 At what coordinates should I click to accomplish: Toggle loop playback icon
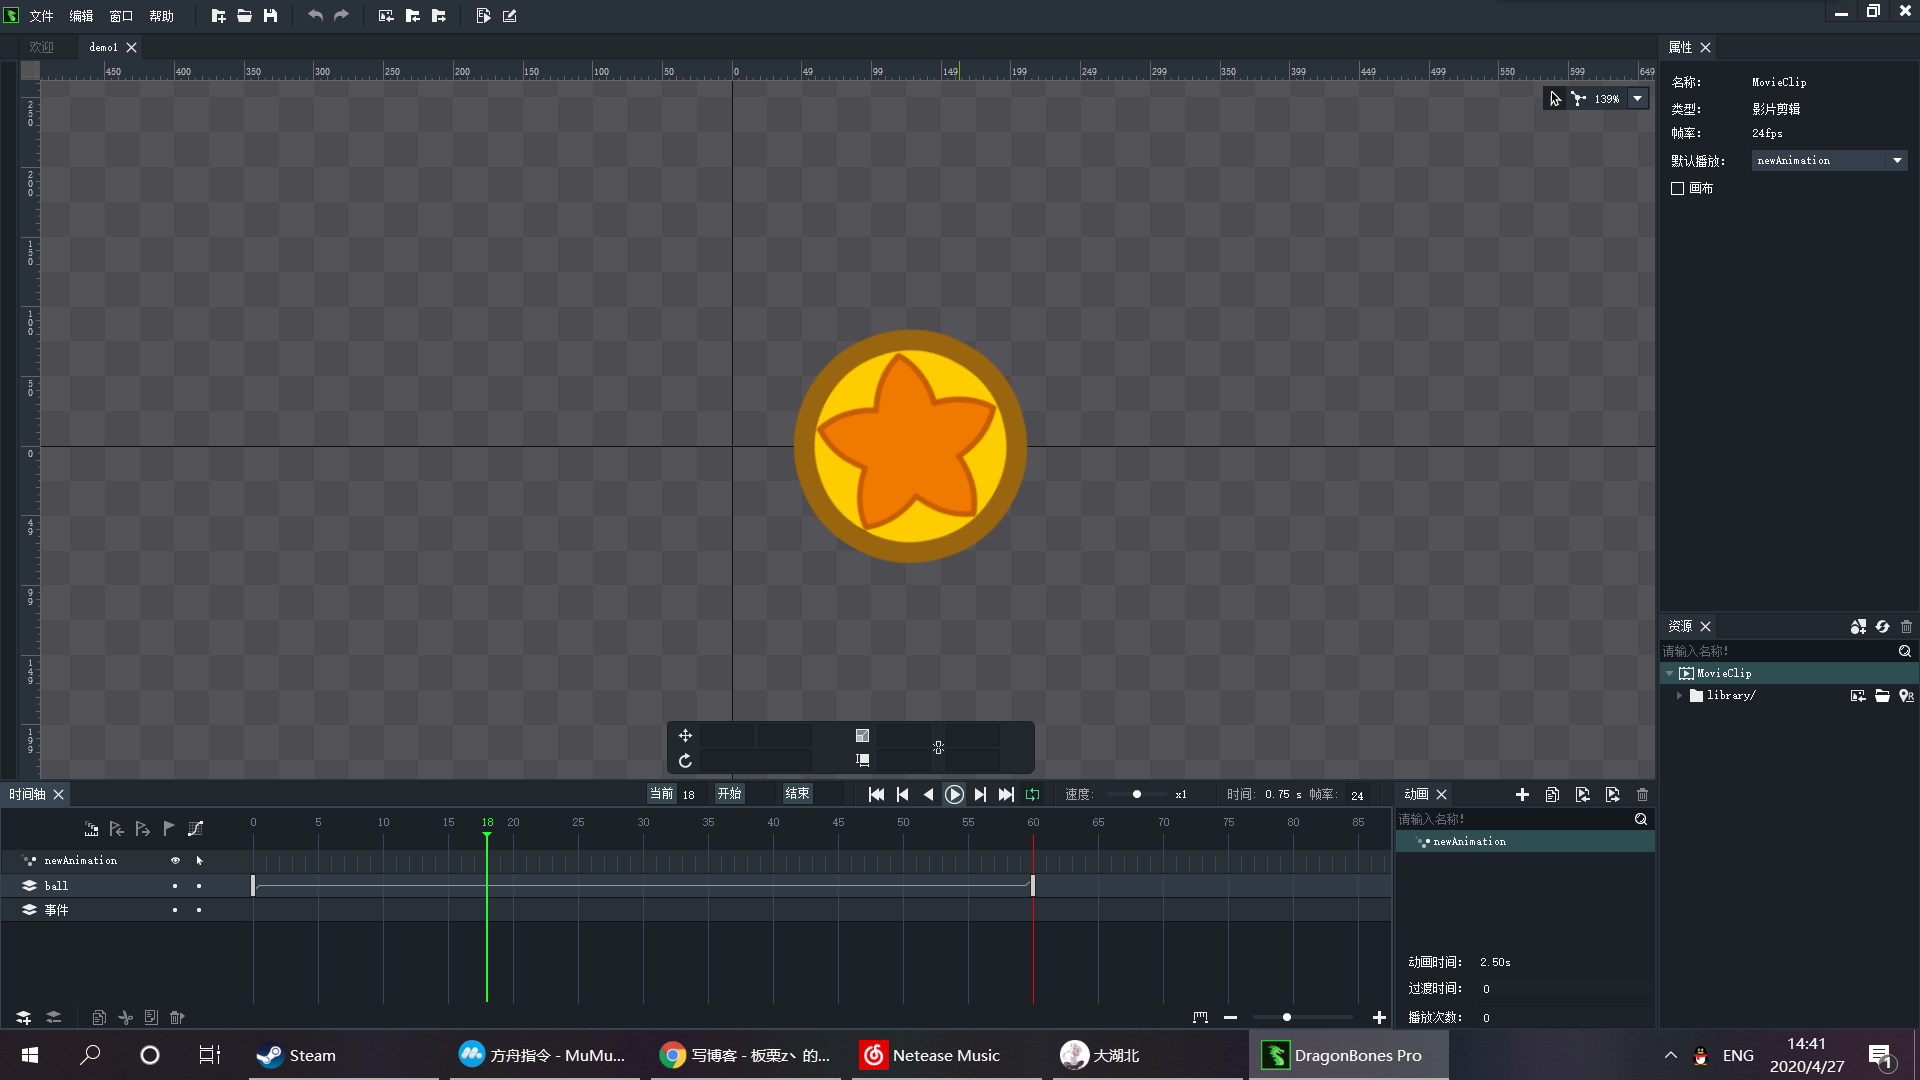[x=1032, y=794]
